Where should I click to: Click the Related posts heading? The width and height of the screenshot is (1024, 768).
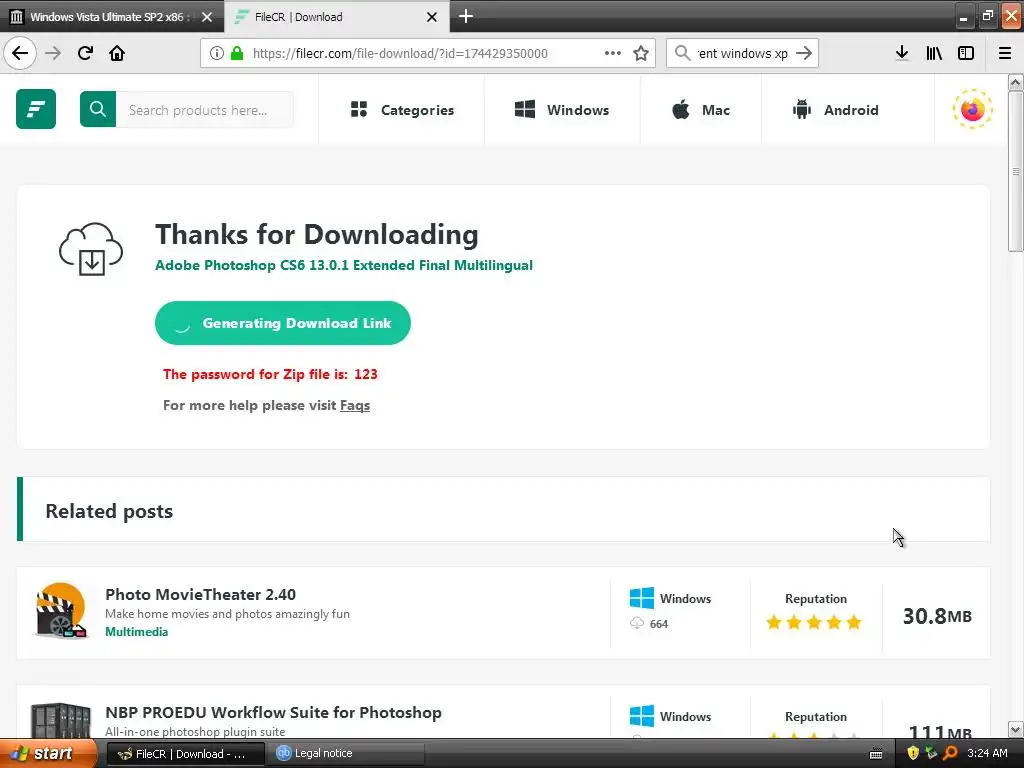click(109, 511)
